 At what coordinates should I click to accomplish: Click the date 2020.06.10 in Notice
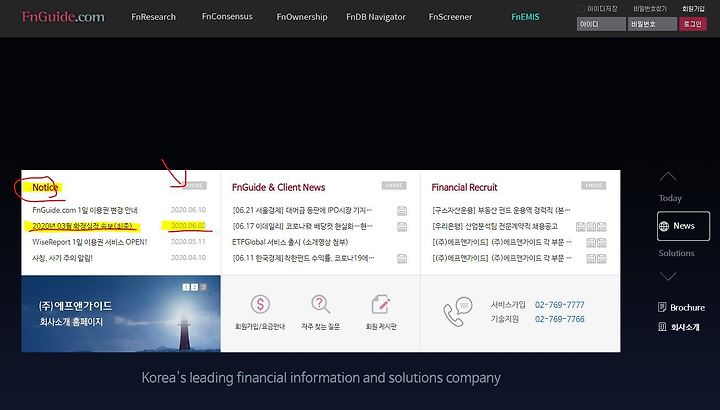click(188, 210)
